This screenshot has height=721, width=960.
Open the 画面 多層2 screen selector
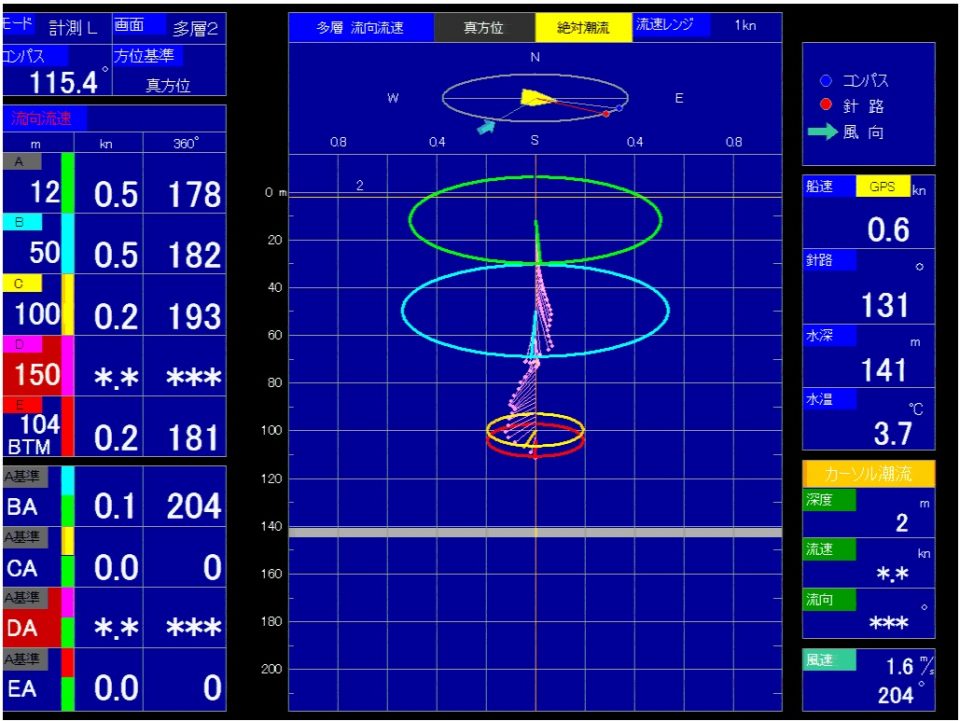tap(169, 28)
